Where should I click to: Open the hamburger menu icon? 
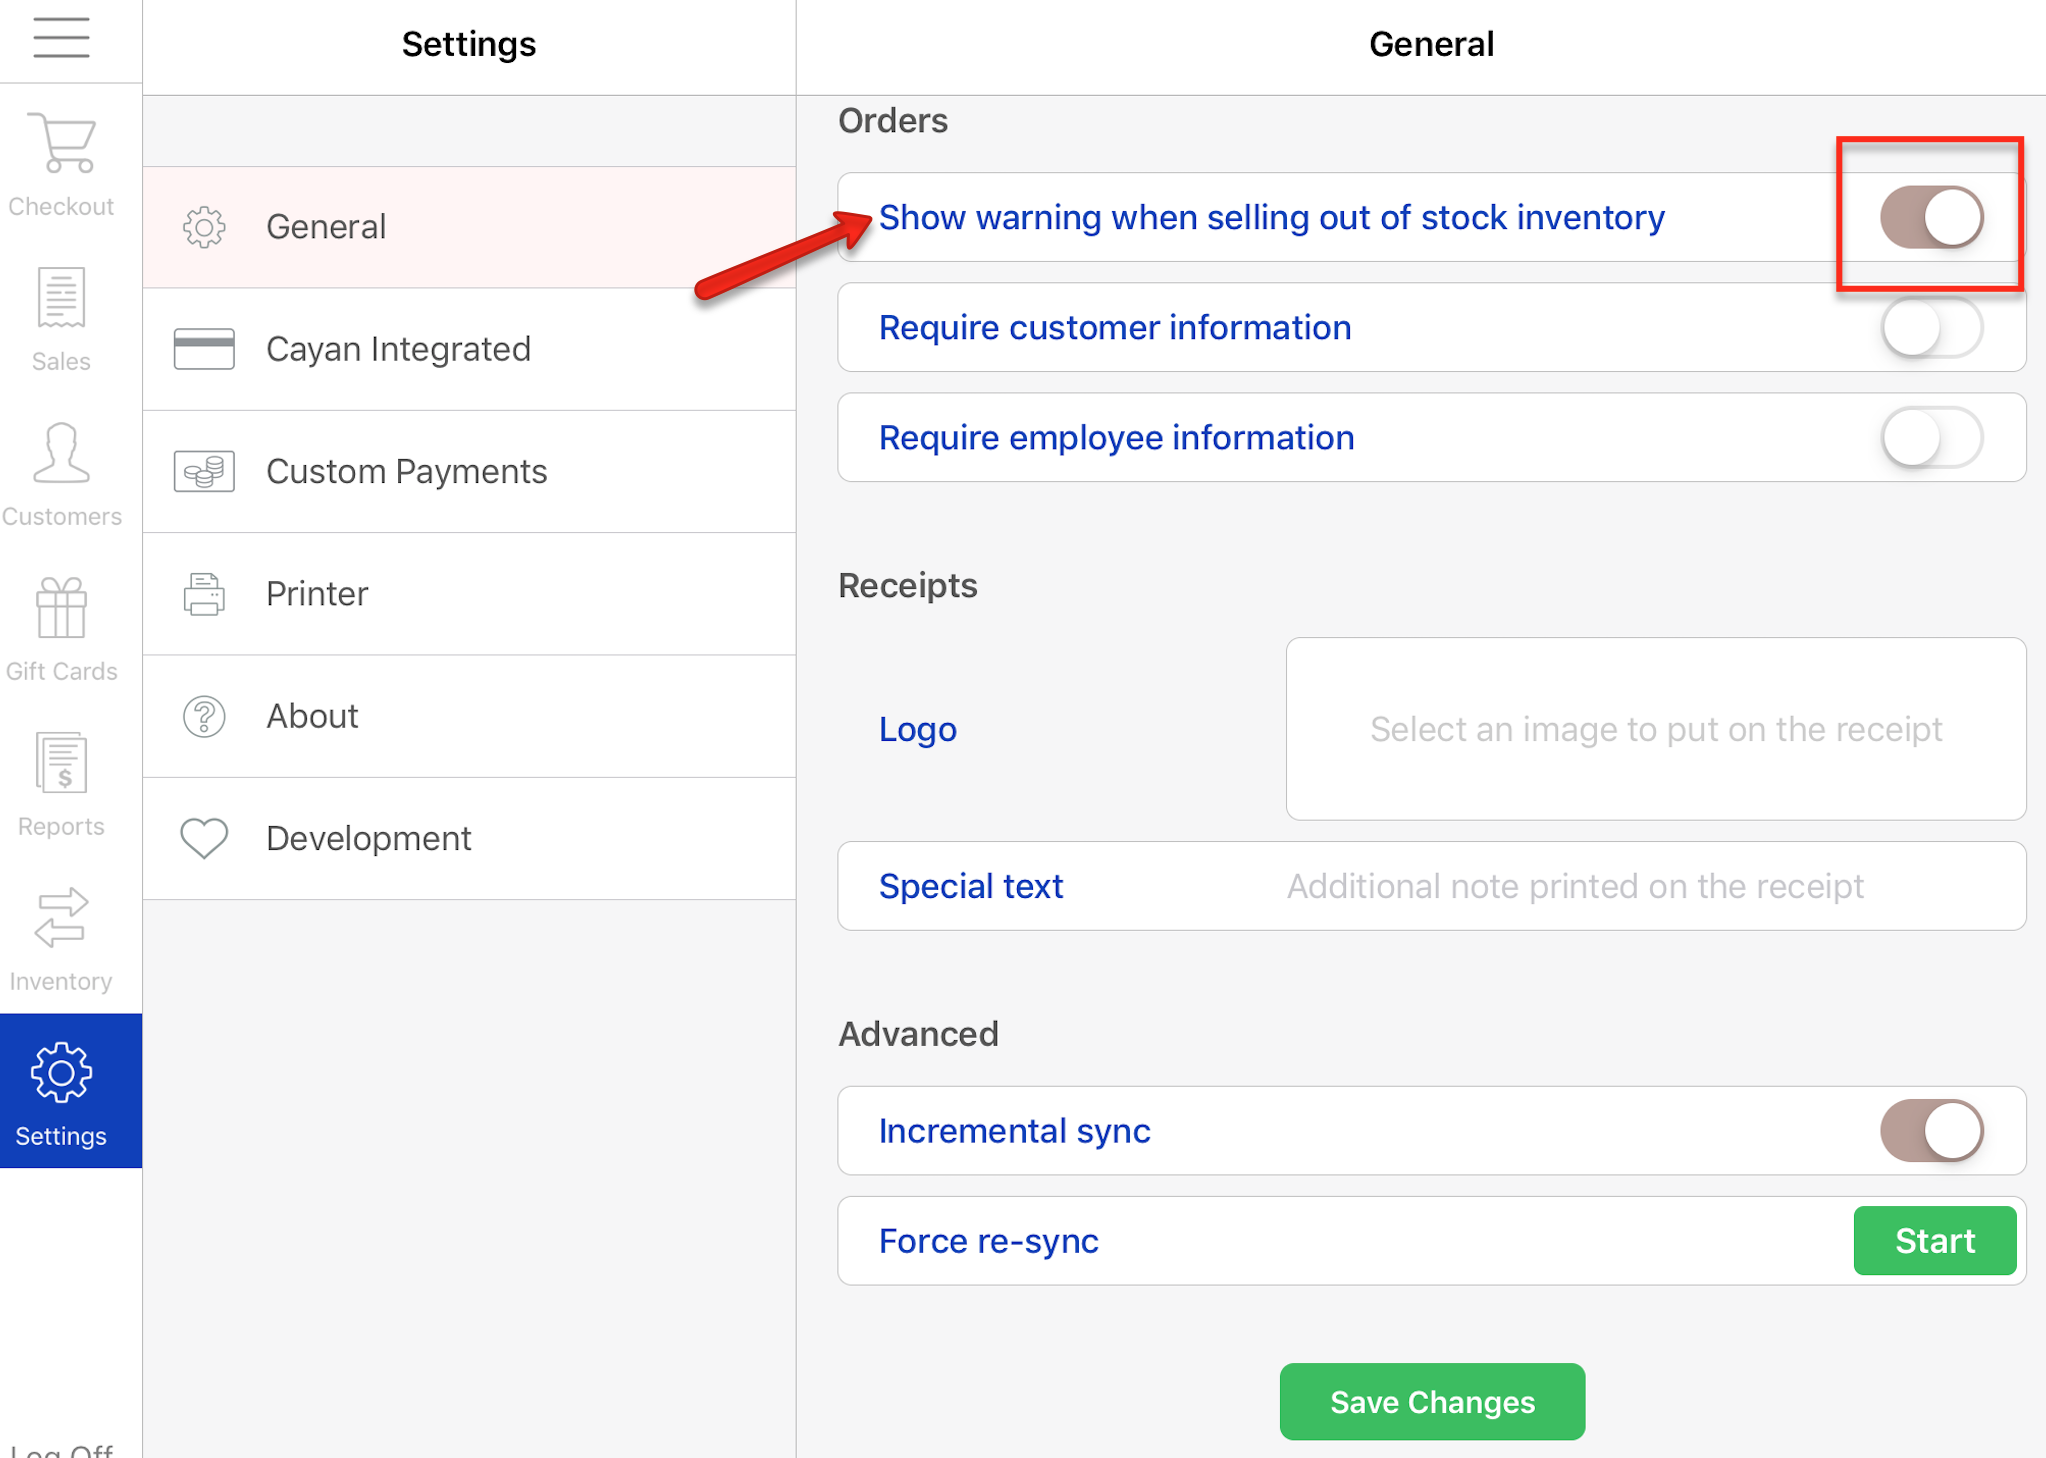tap(61, 38)
